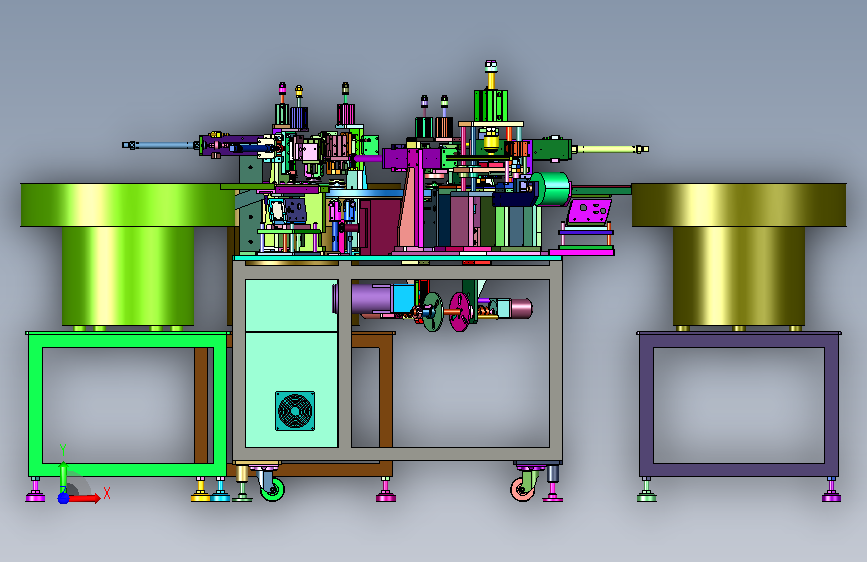Click the green Y axis arrow of the triad
867x562 pixels.
(x=63, y=476)
